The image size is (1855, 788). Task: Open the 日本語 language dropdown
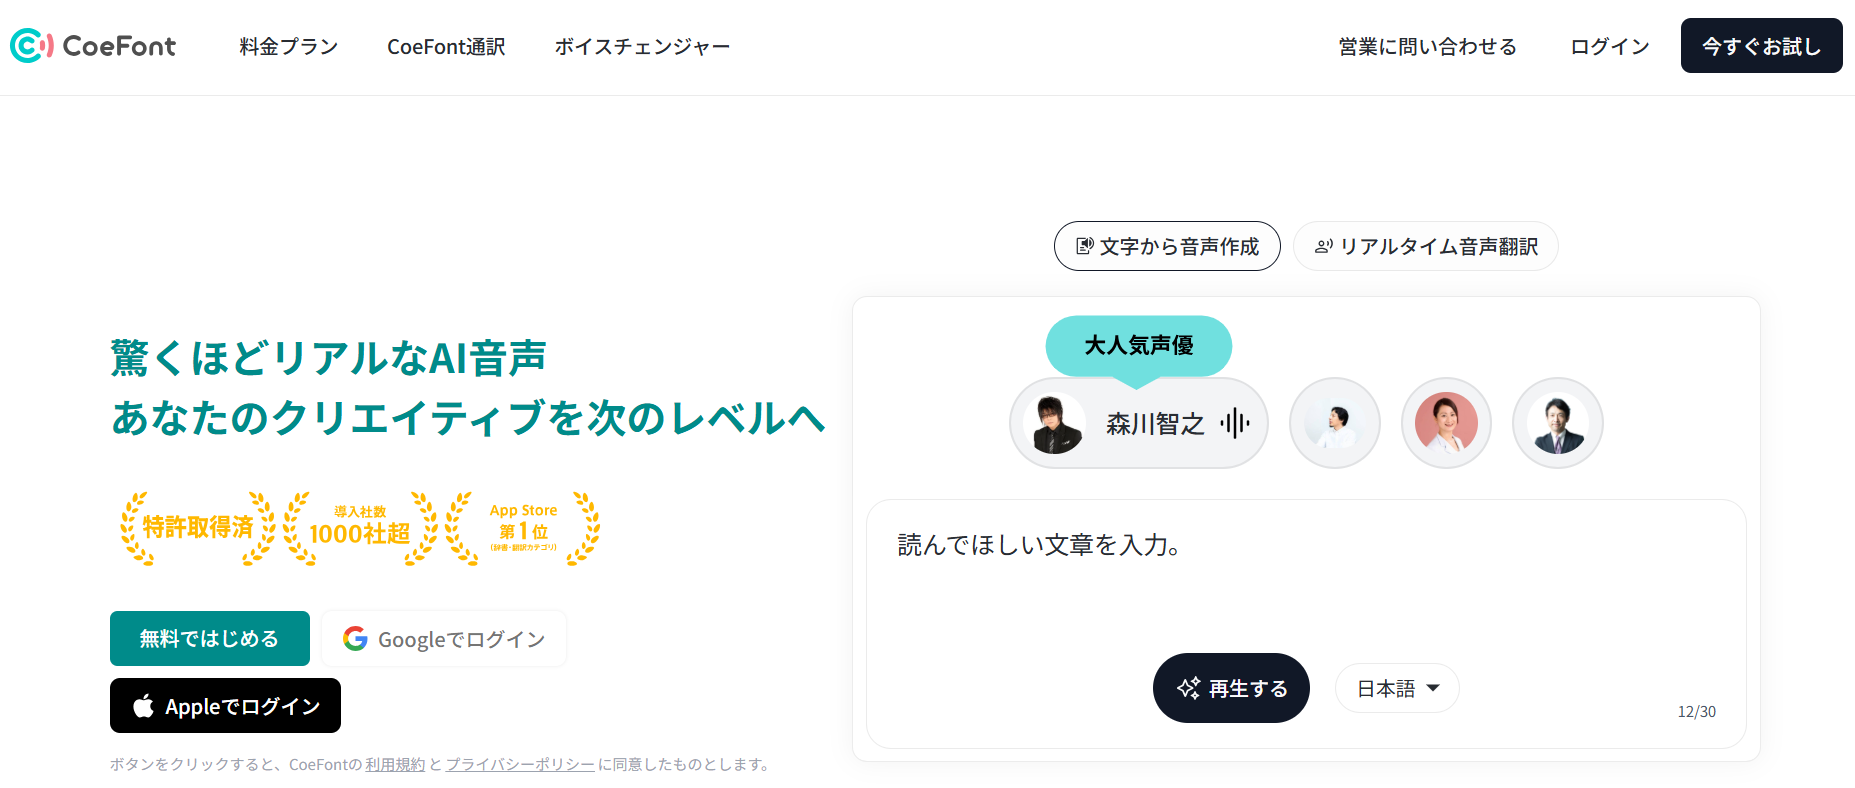(1396, 688)
